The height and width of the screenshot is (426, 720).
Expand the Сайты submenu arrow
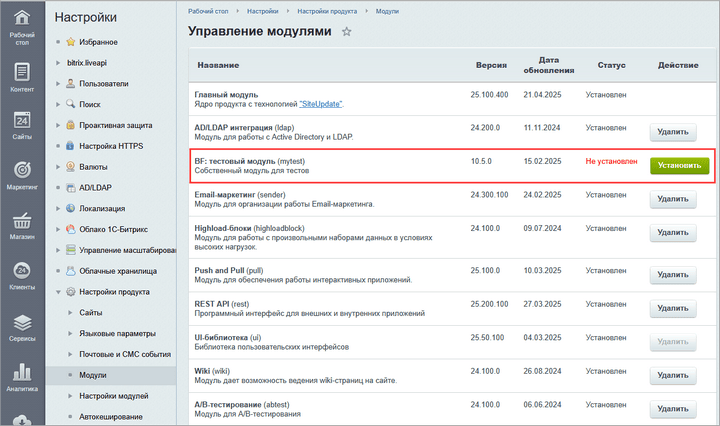(70, 313)
